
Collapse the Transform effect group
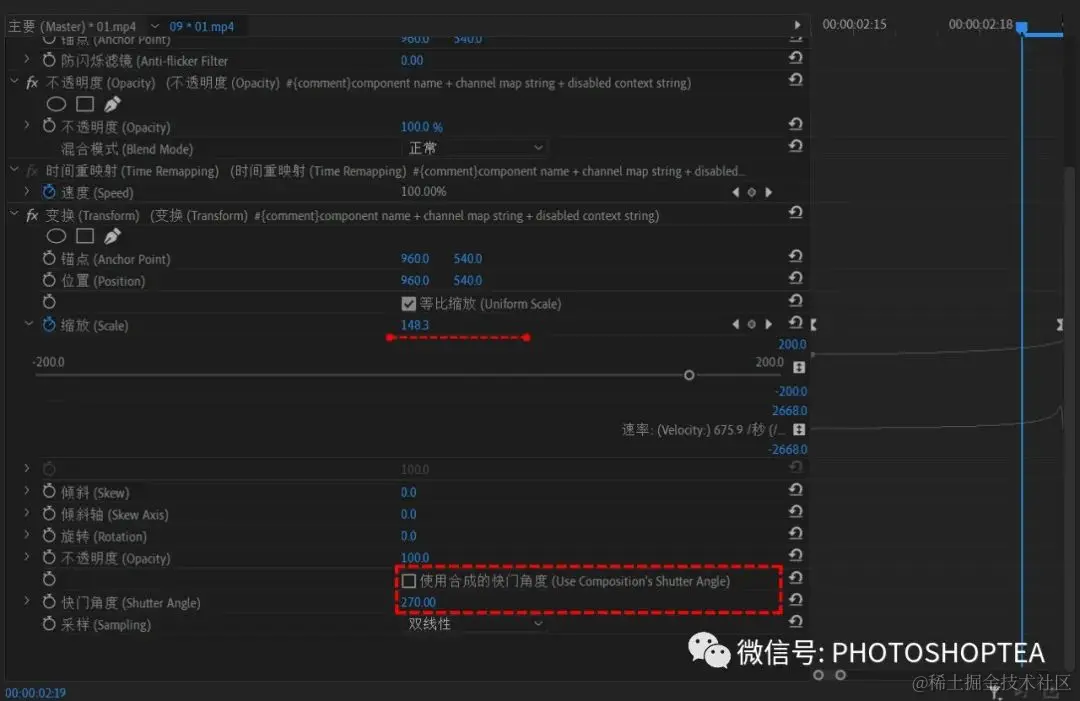(14, 214)
